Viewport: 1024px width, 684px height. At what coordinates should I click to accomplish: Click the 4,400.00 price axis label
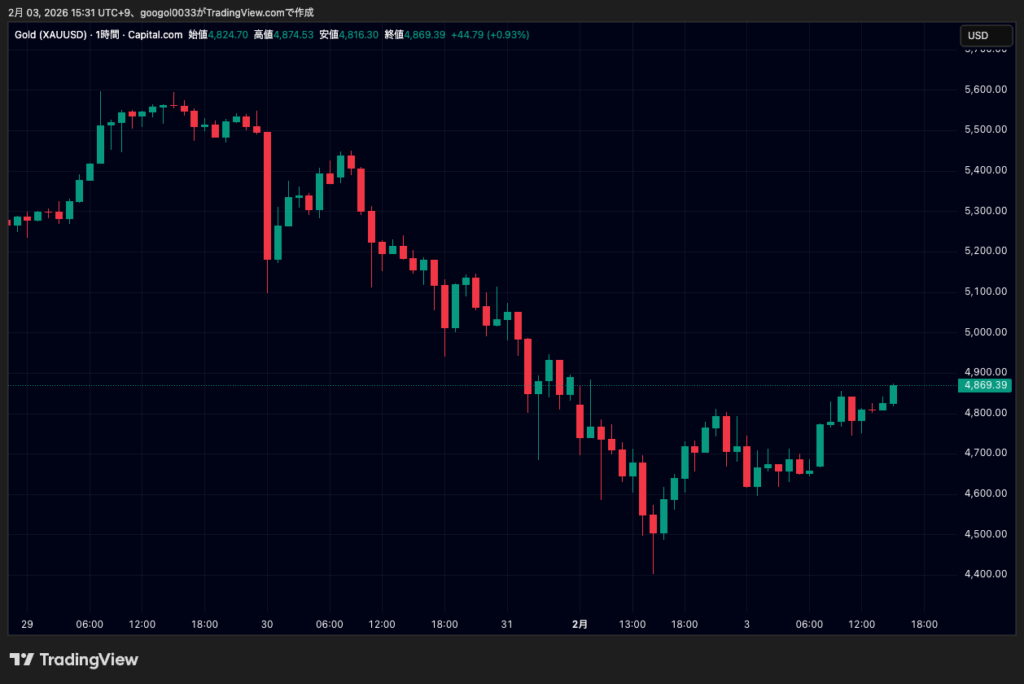[x=981, y=574]
